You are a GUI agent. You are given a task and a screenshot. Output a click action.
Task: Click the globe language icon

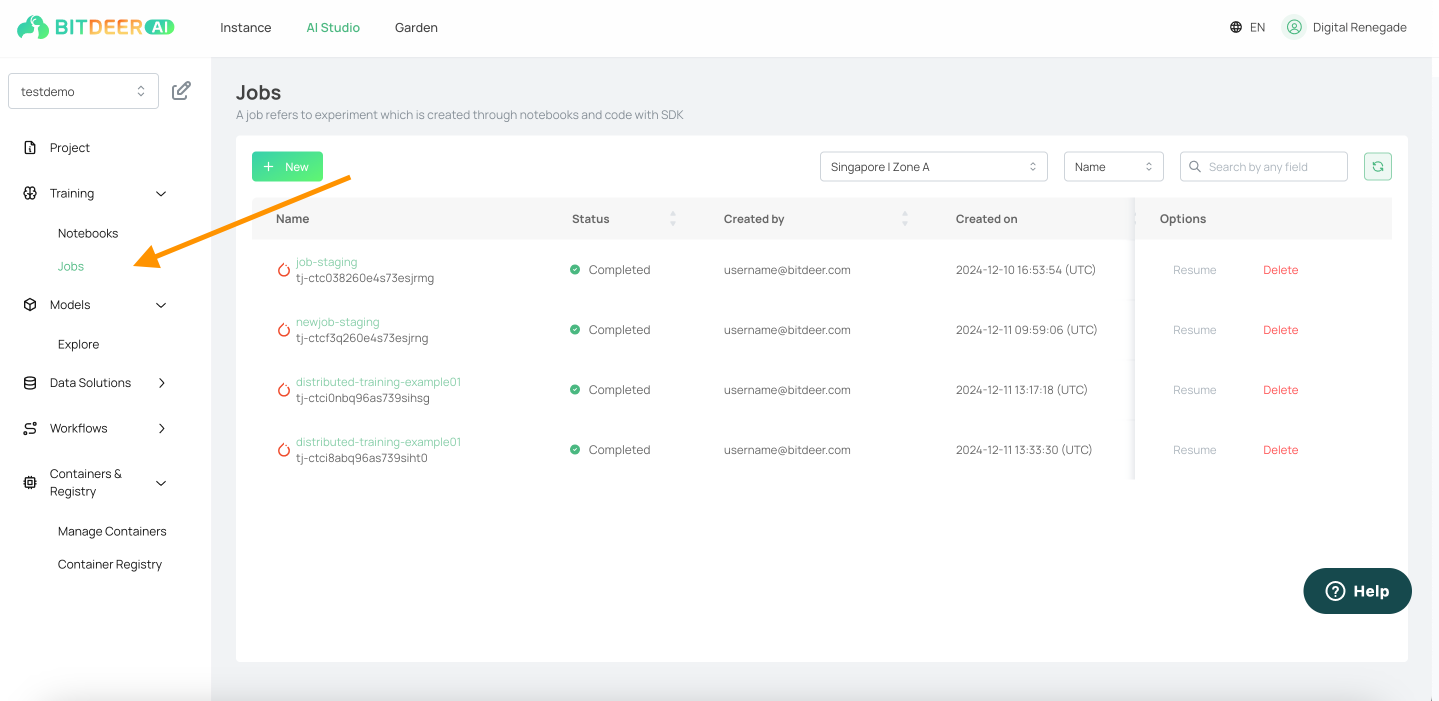click(1236, 28)
